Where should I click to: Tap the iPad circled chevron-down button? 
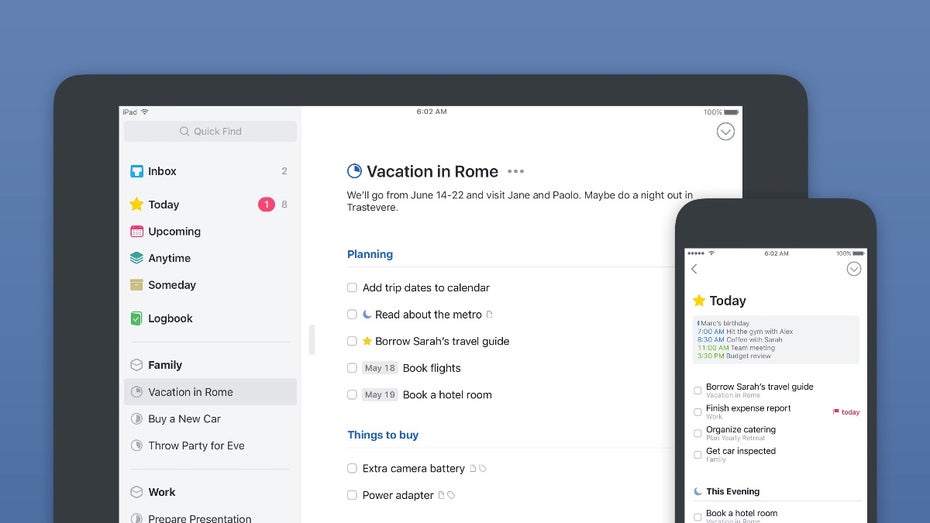point(725,132)
